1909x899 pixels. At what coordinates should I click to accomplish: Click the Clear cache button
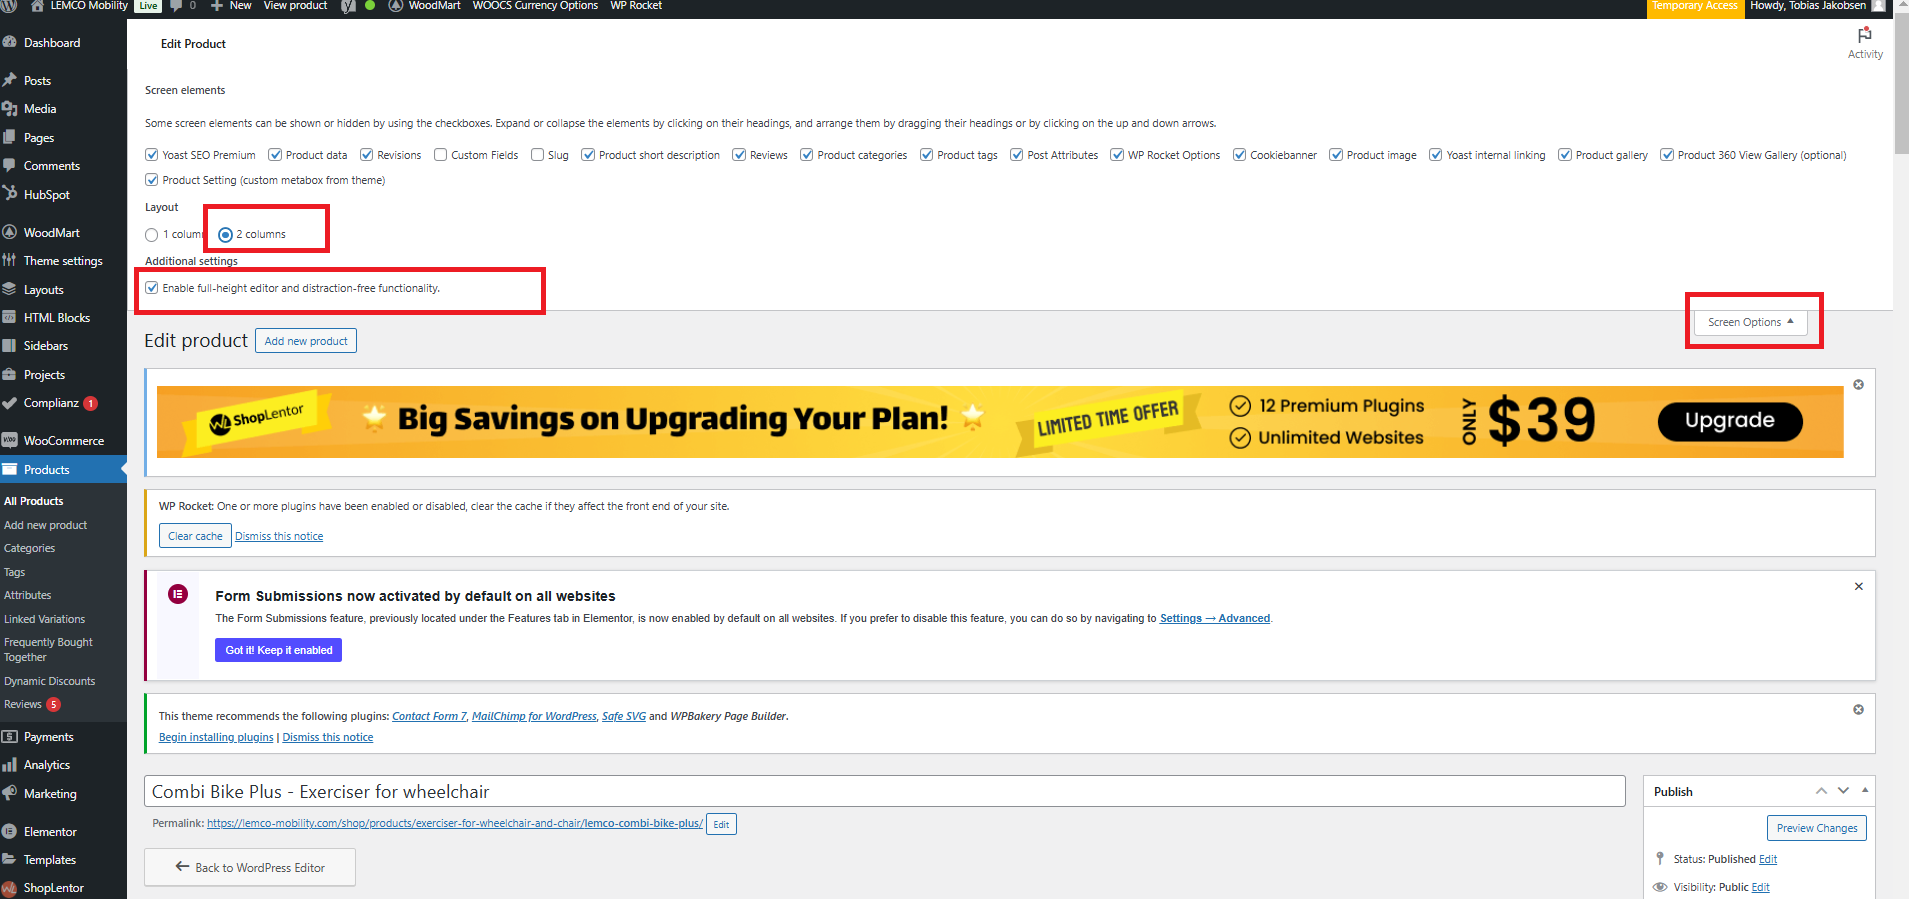pyautogui.click(x=195, y=536)
